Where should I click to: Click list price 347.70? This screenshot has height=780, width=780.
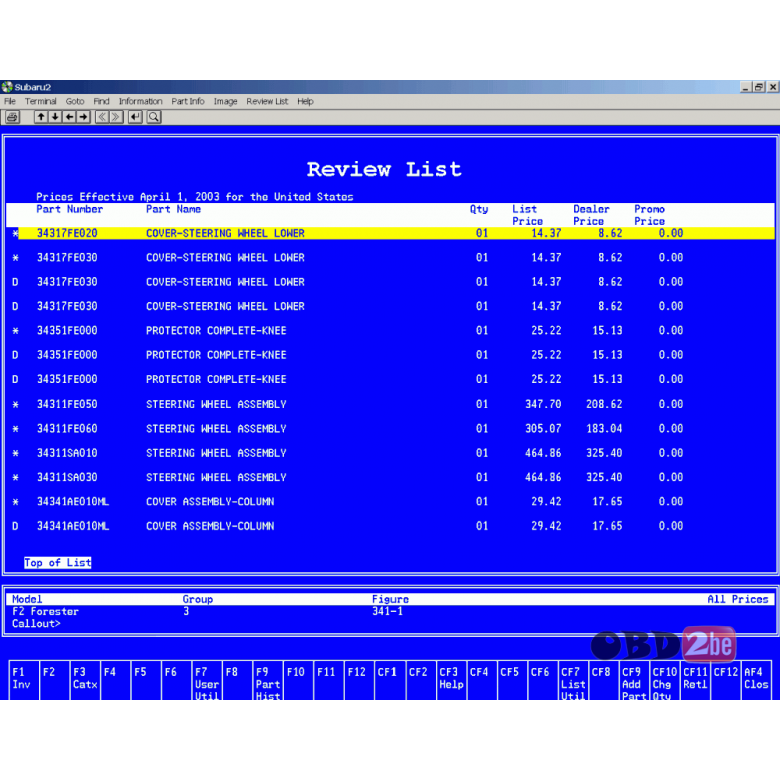tap(543, 404)
